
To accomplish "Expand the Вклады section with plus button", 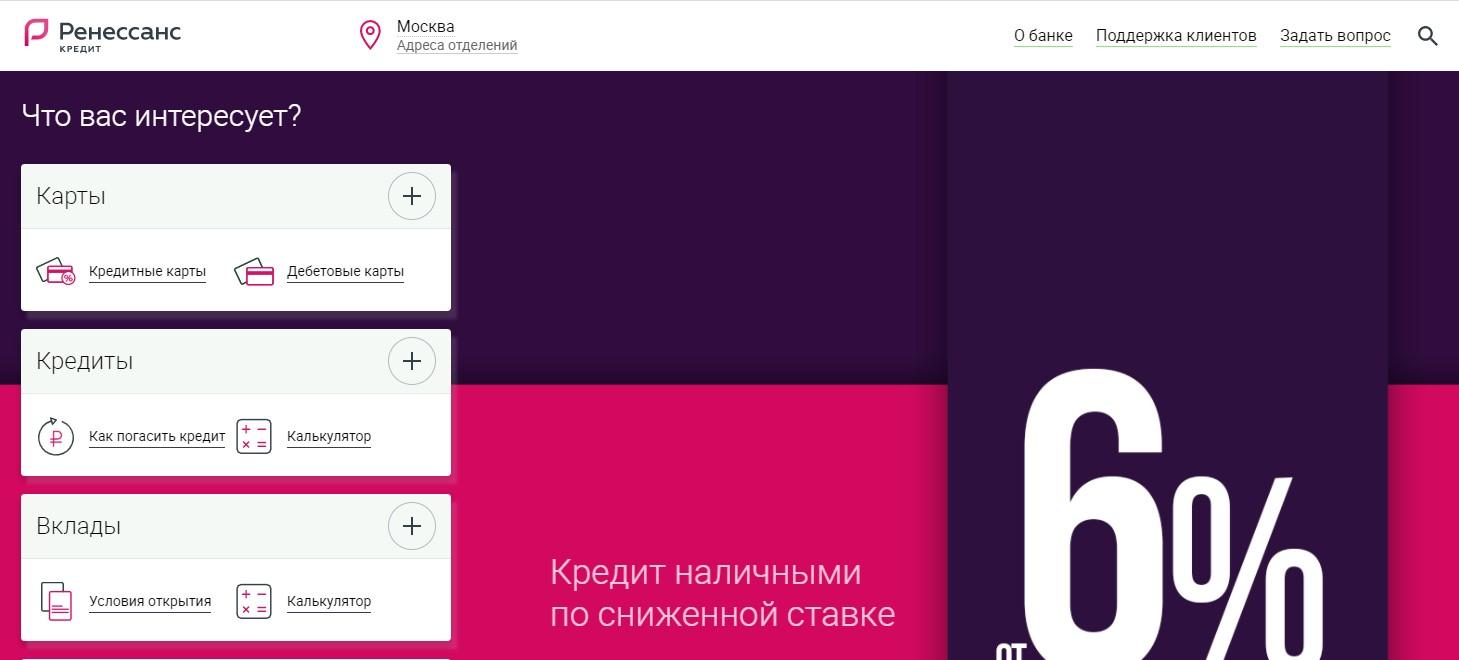I will (411, 525).
